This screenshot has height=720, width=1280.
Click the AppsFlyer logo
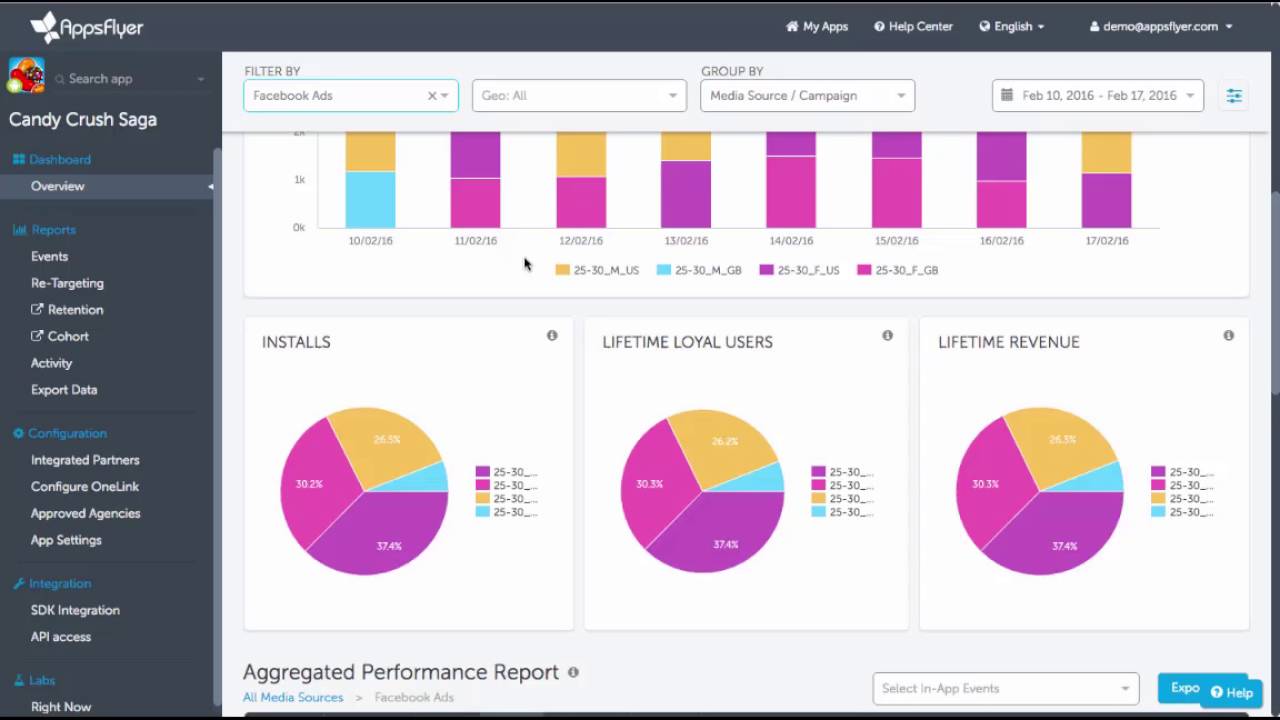point(88,27)
